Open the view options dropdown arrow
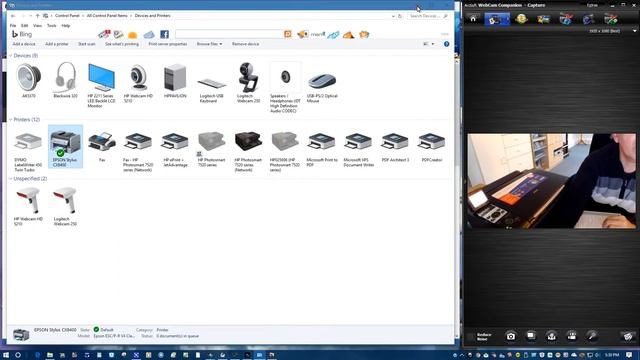 (433, 44)
